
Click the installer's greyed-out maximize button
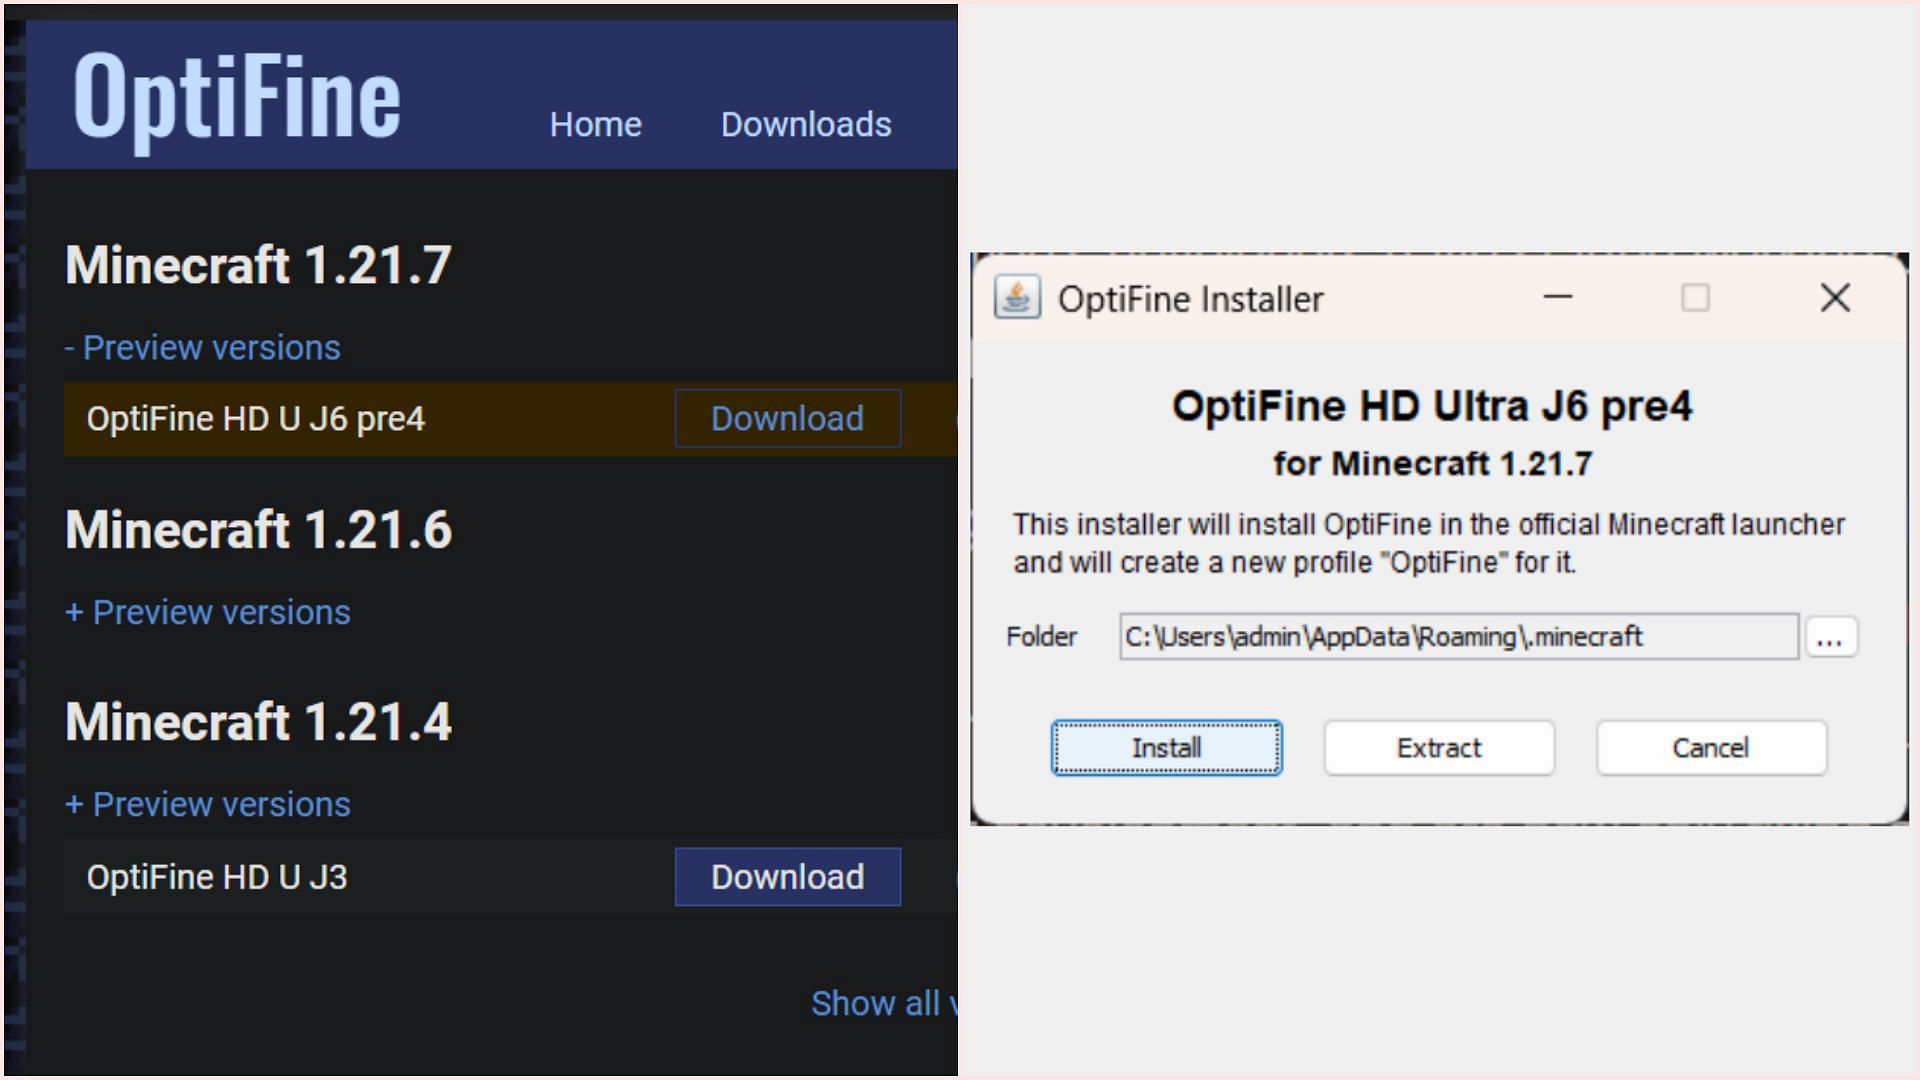[1695, 298]
